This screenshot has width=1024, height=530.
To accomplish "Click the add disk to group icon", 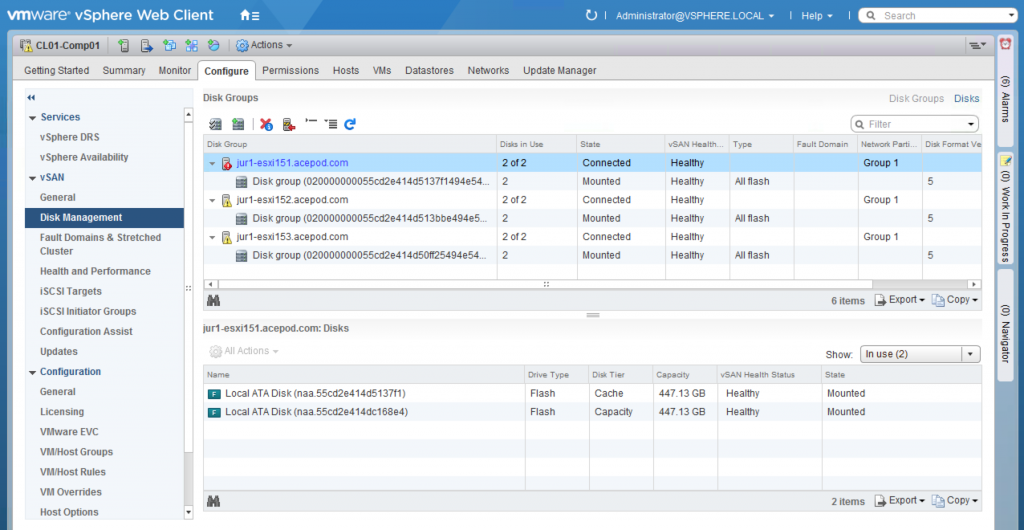I will (x=289, y=124).
